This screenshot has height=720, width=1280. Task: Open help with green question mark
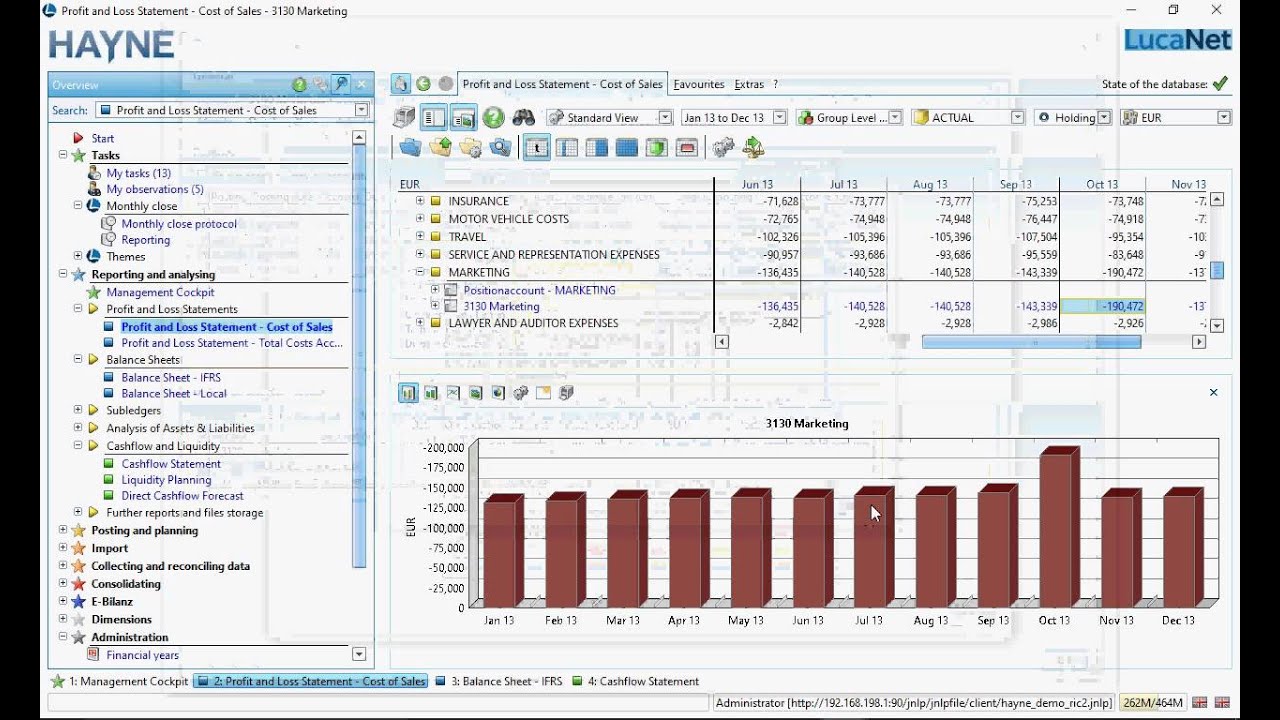(x=493, y=118)
